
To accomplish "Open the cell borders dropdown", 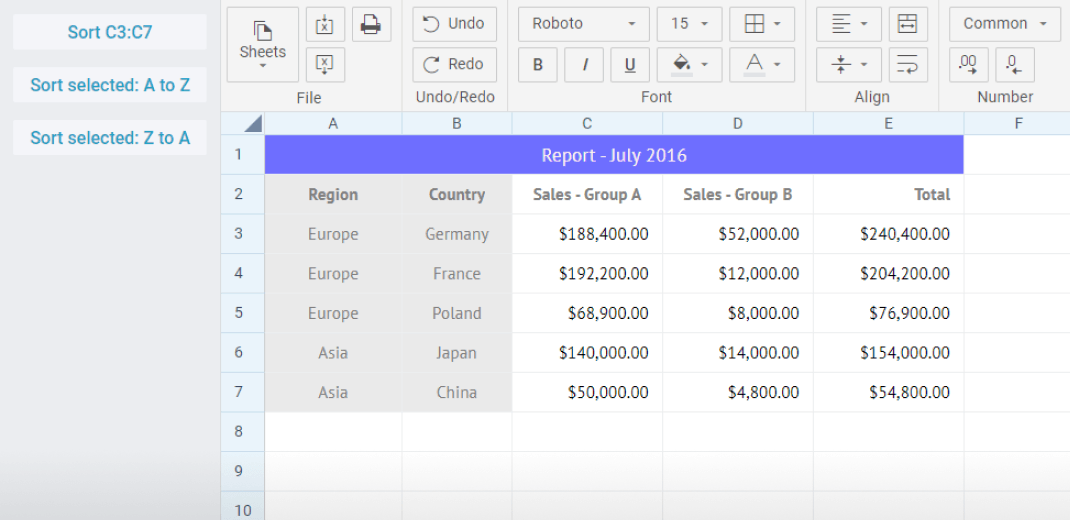I will pyautogui.click(x=762, y=25).
